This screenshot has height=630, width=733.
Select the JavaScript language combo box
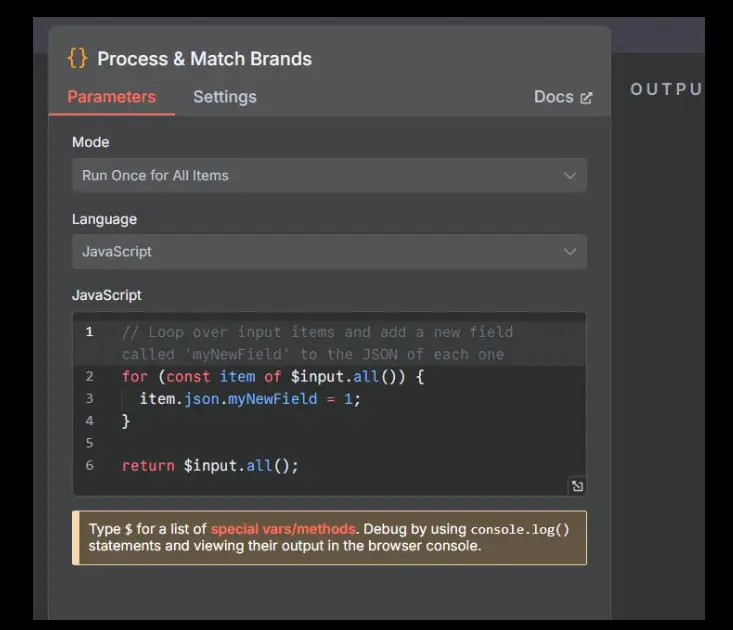pos(329,251)
